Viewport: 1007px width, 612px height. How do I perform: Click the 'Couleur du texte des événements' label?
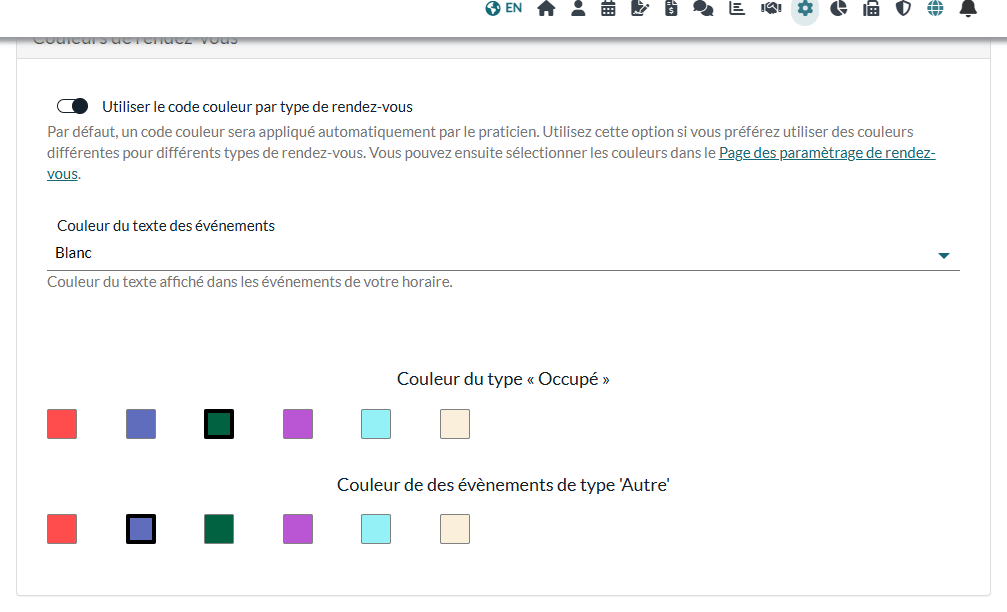[x=166, y=226]
